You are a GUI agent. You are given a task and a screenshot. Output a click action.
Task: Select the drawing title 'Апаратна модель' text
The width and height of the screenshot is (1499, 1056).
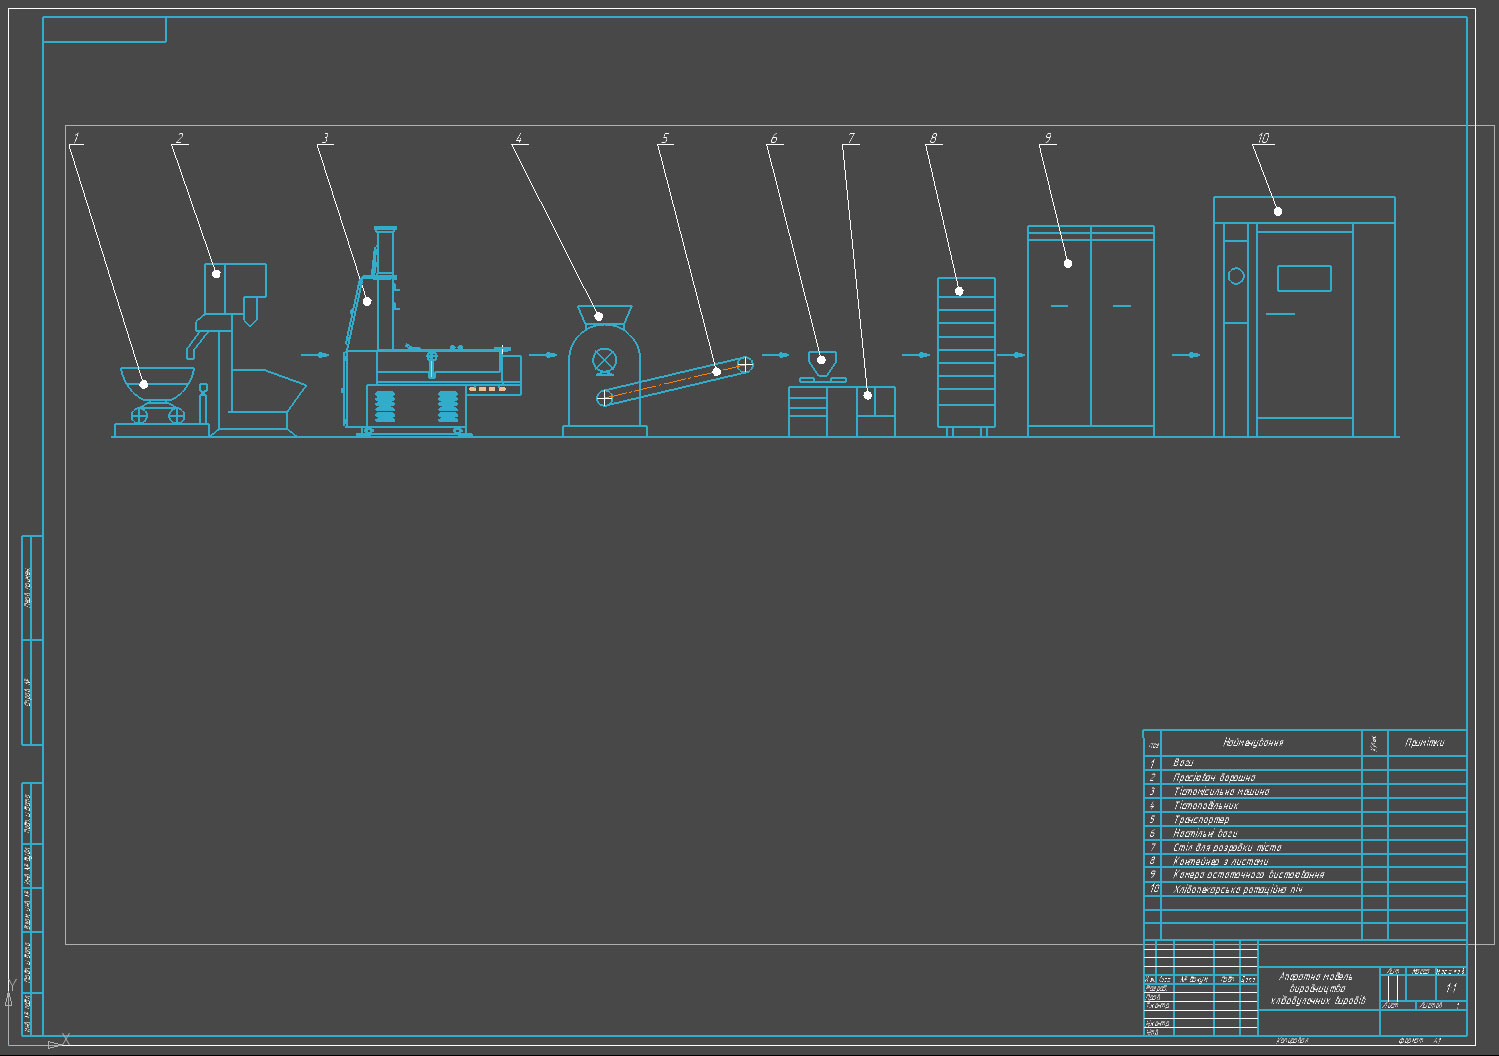tap(1316, 976)
